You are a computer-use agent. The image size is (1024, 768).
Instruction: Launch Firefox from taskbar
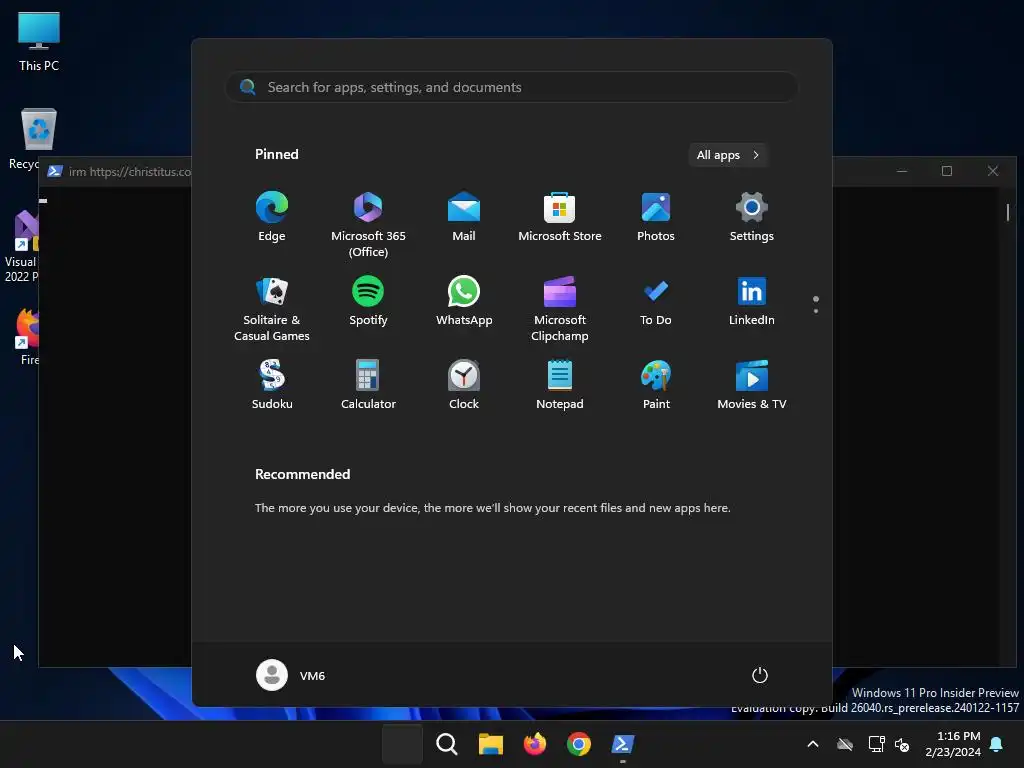tap(535, 744)
